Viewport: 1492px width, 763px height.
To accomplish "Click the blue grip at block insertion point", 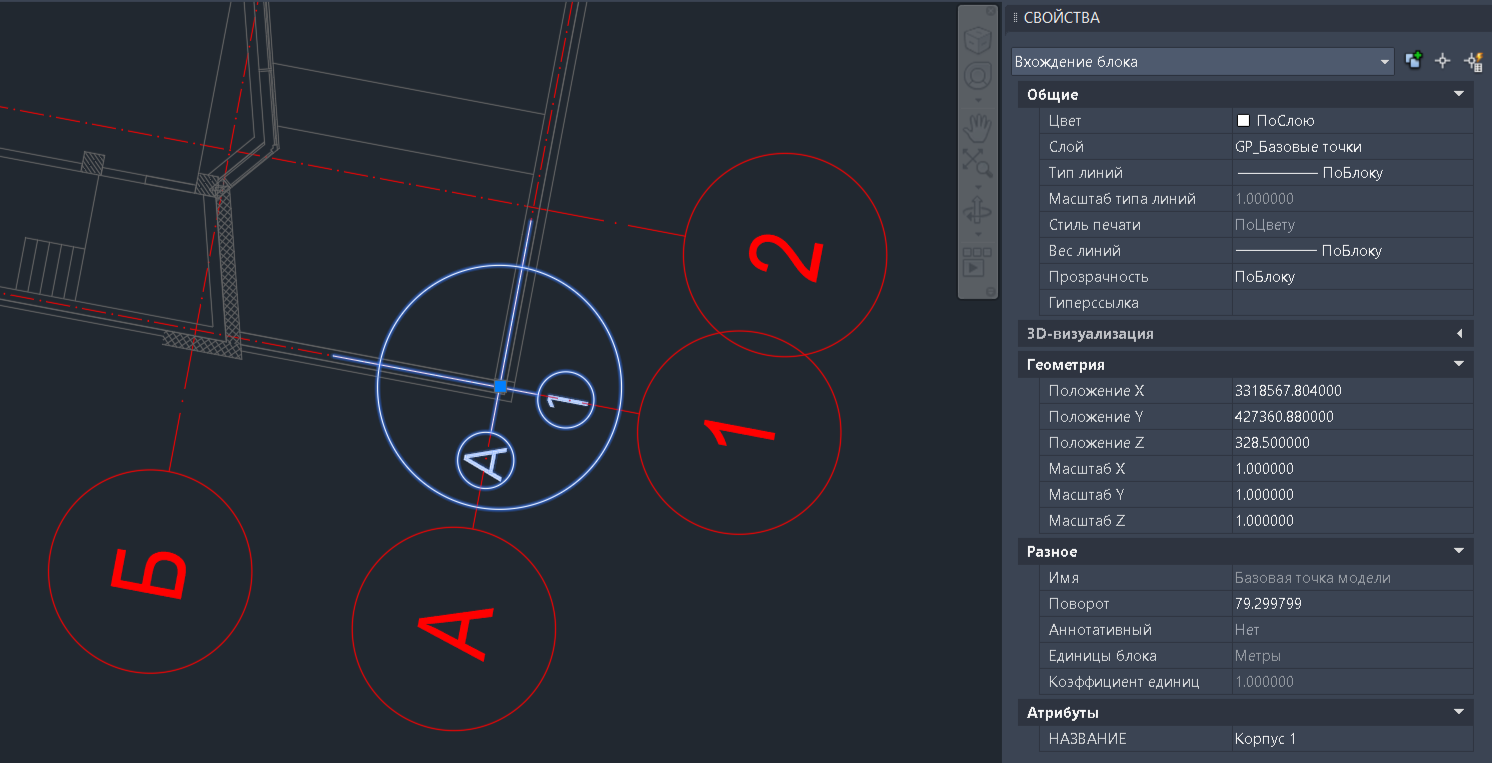I will 500,386.
